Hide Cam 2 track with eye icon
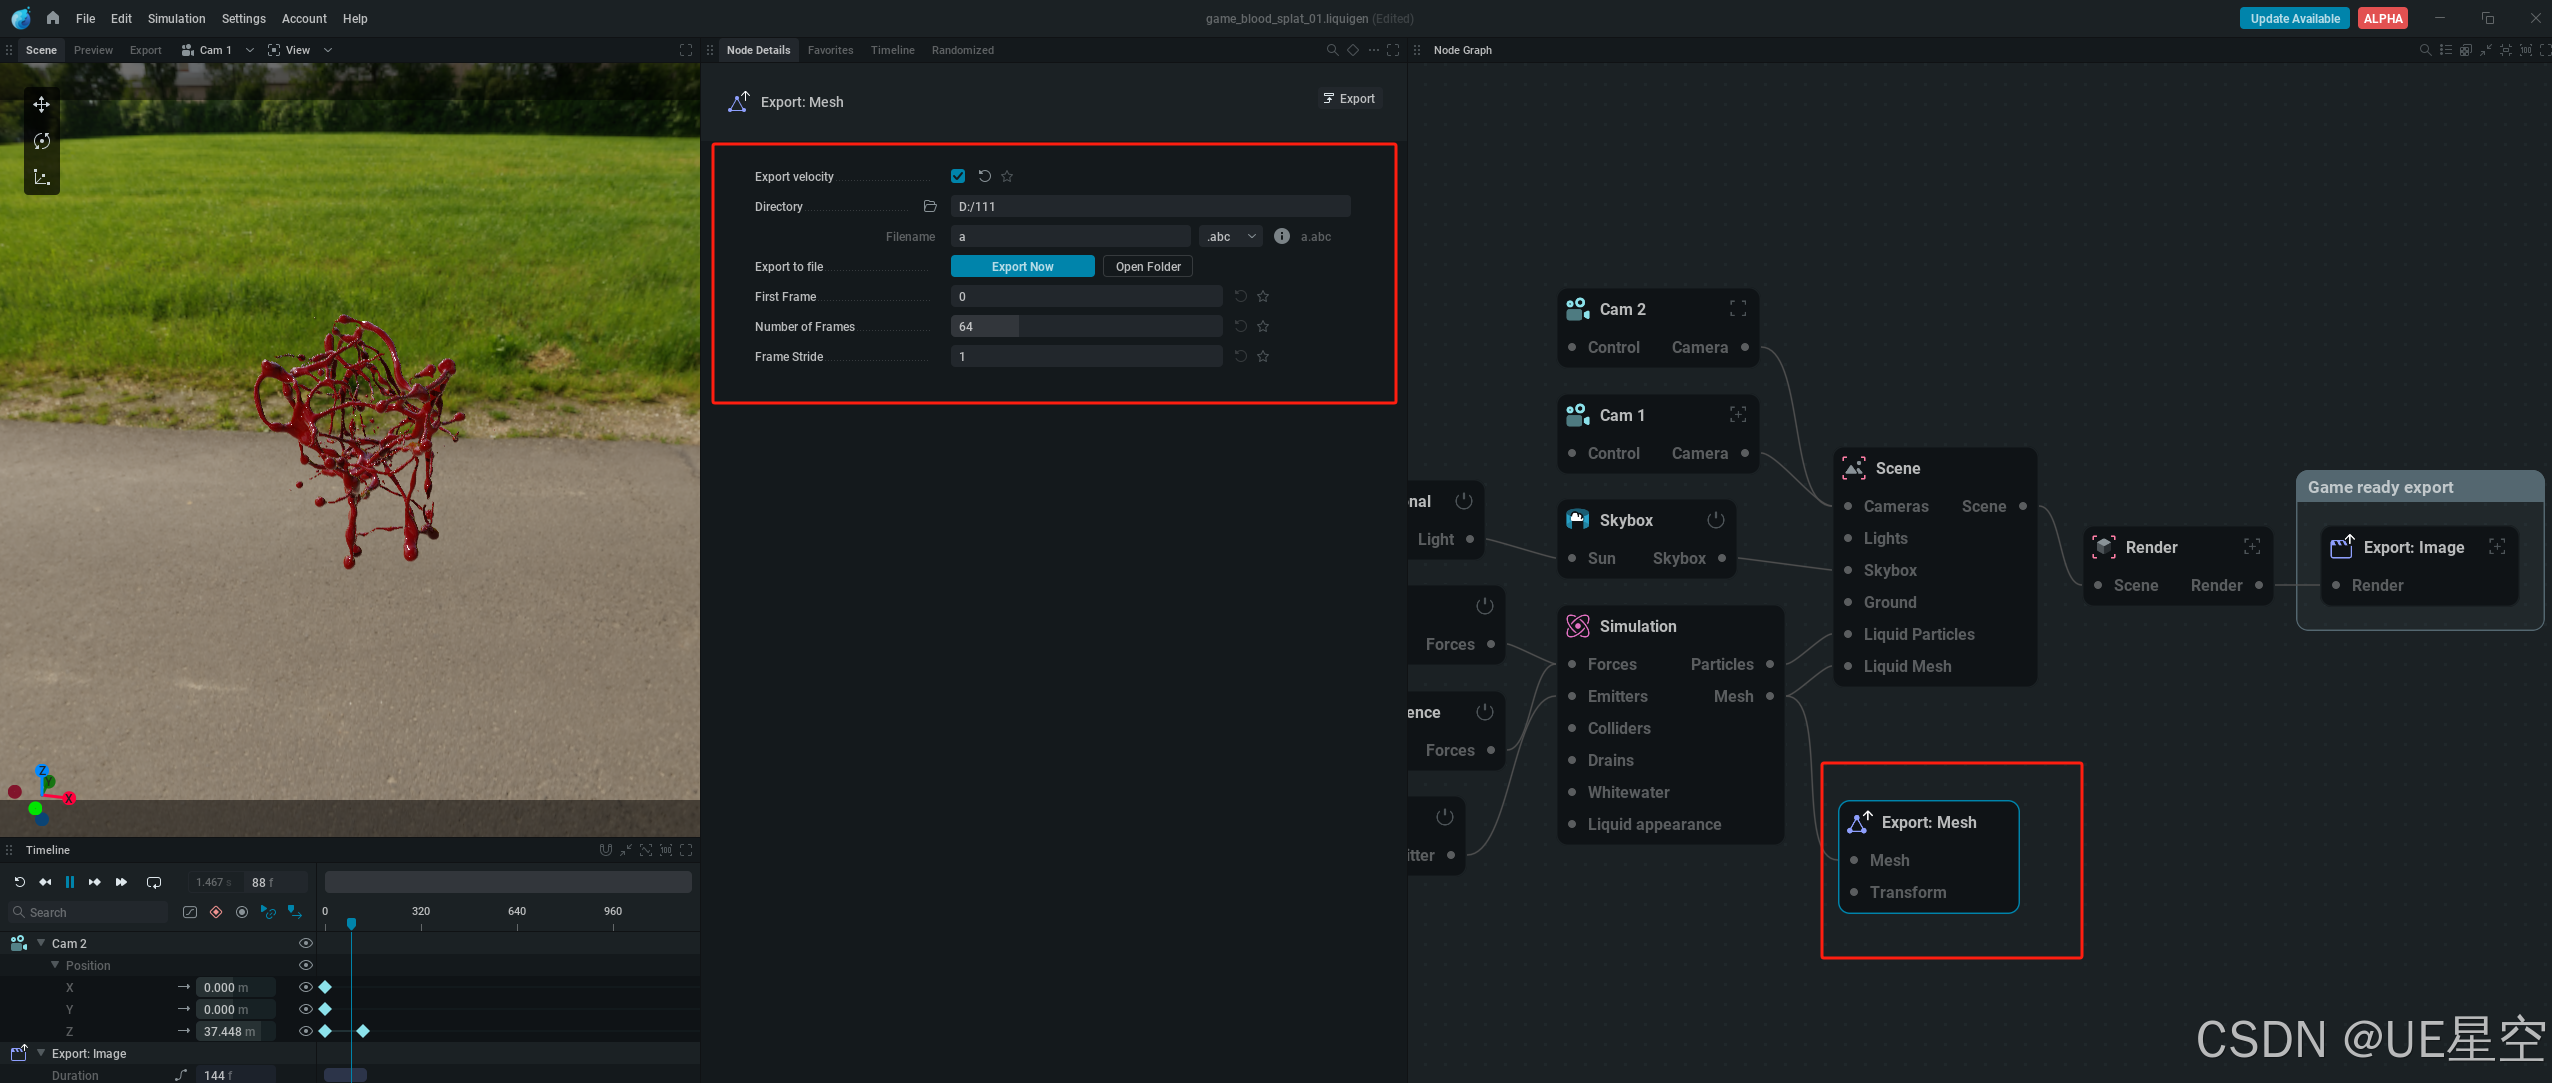Screen dimensions: 2552x1083 click(306, 943)
